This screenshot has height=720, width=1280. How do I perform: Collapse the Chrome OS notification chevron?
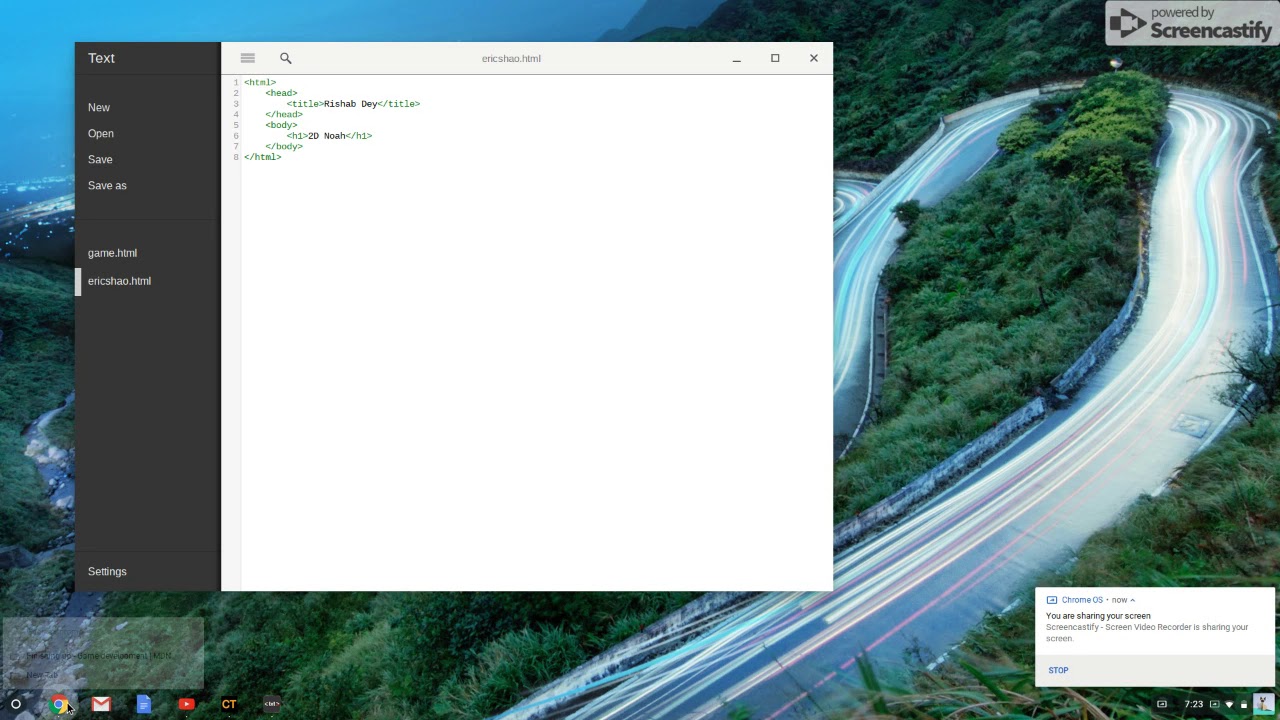click(1132, 600)
